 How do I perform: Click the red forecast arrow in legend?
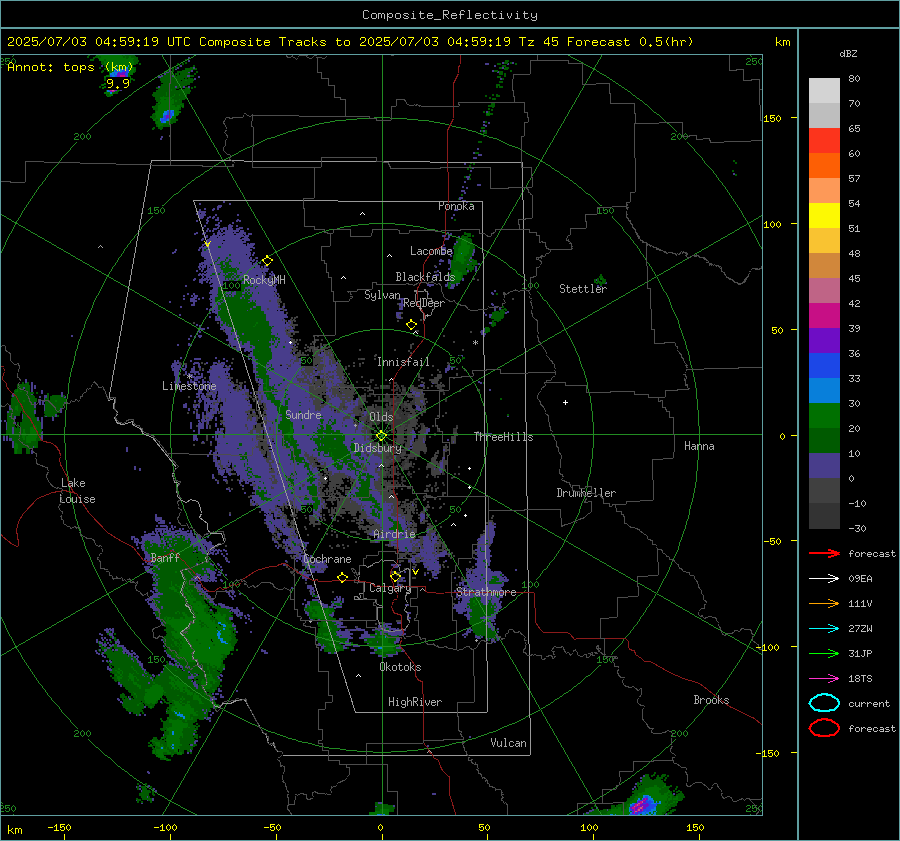(x=824, y=553)
